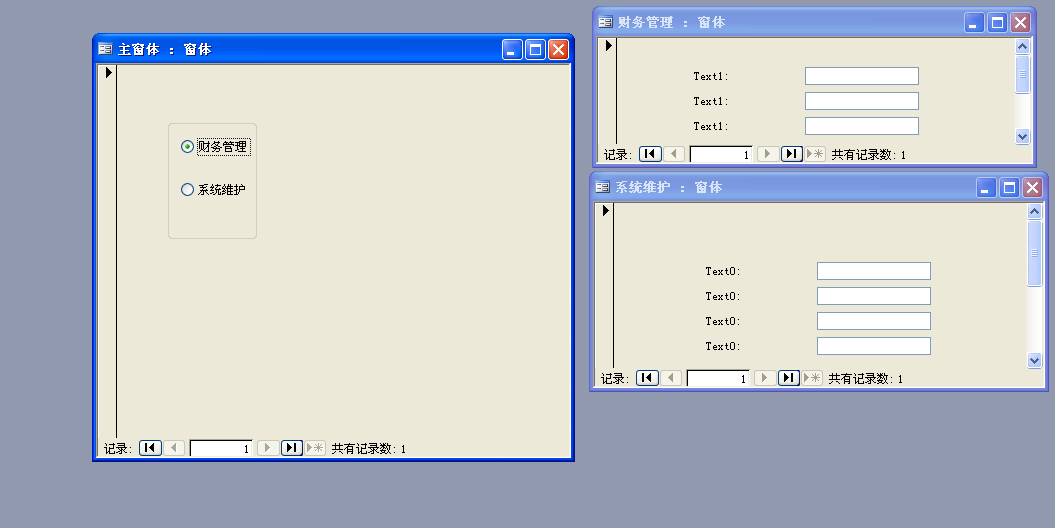Click scrollbar thumb in 系统维护 window

1034,253
